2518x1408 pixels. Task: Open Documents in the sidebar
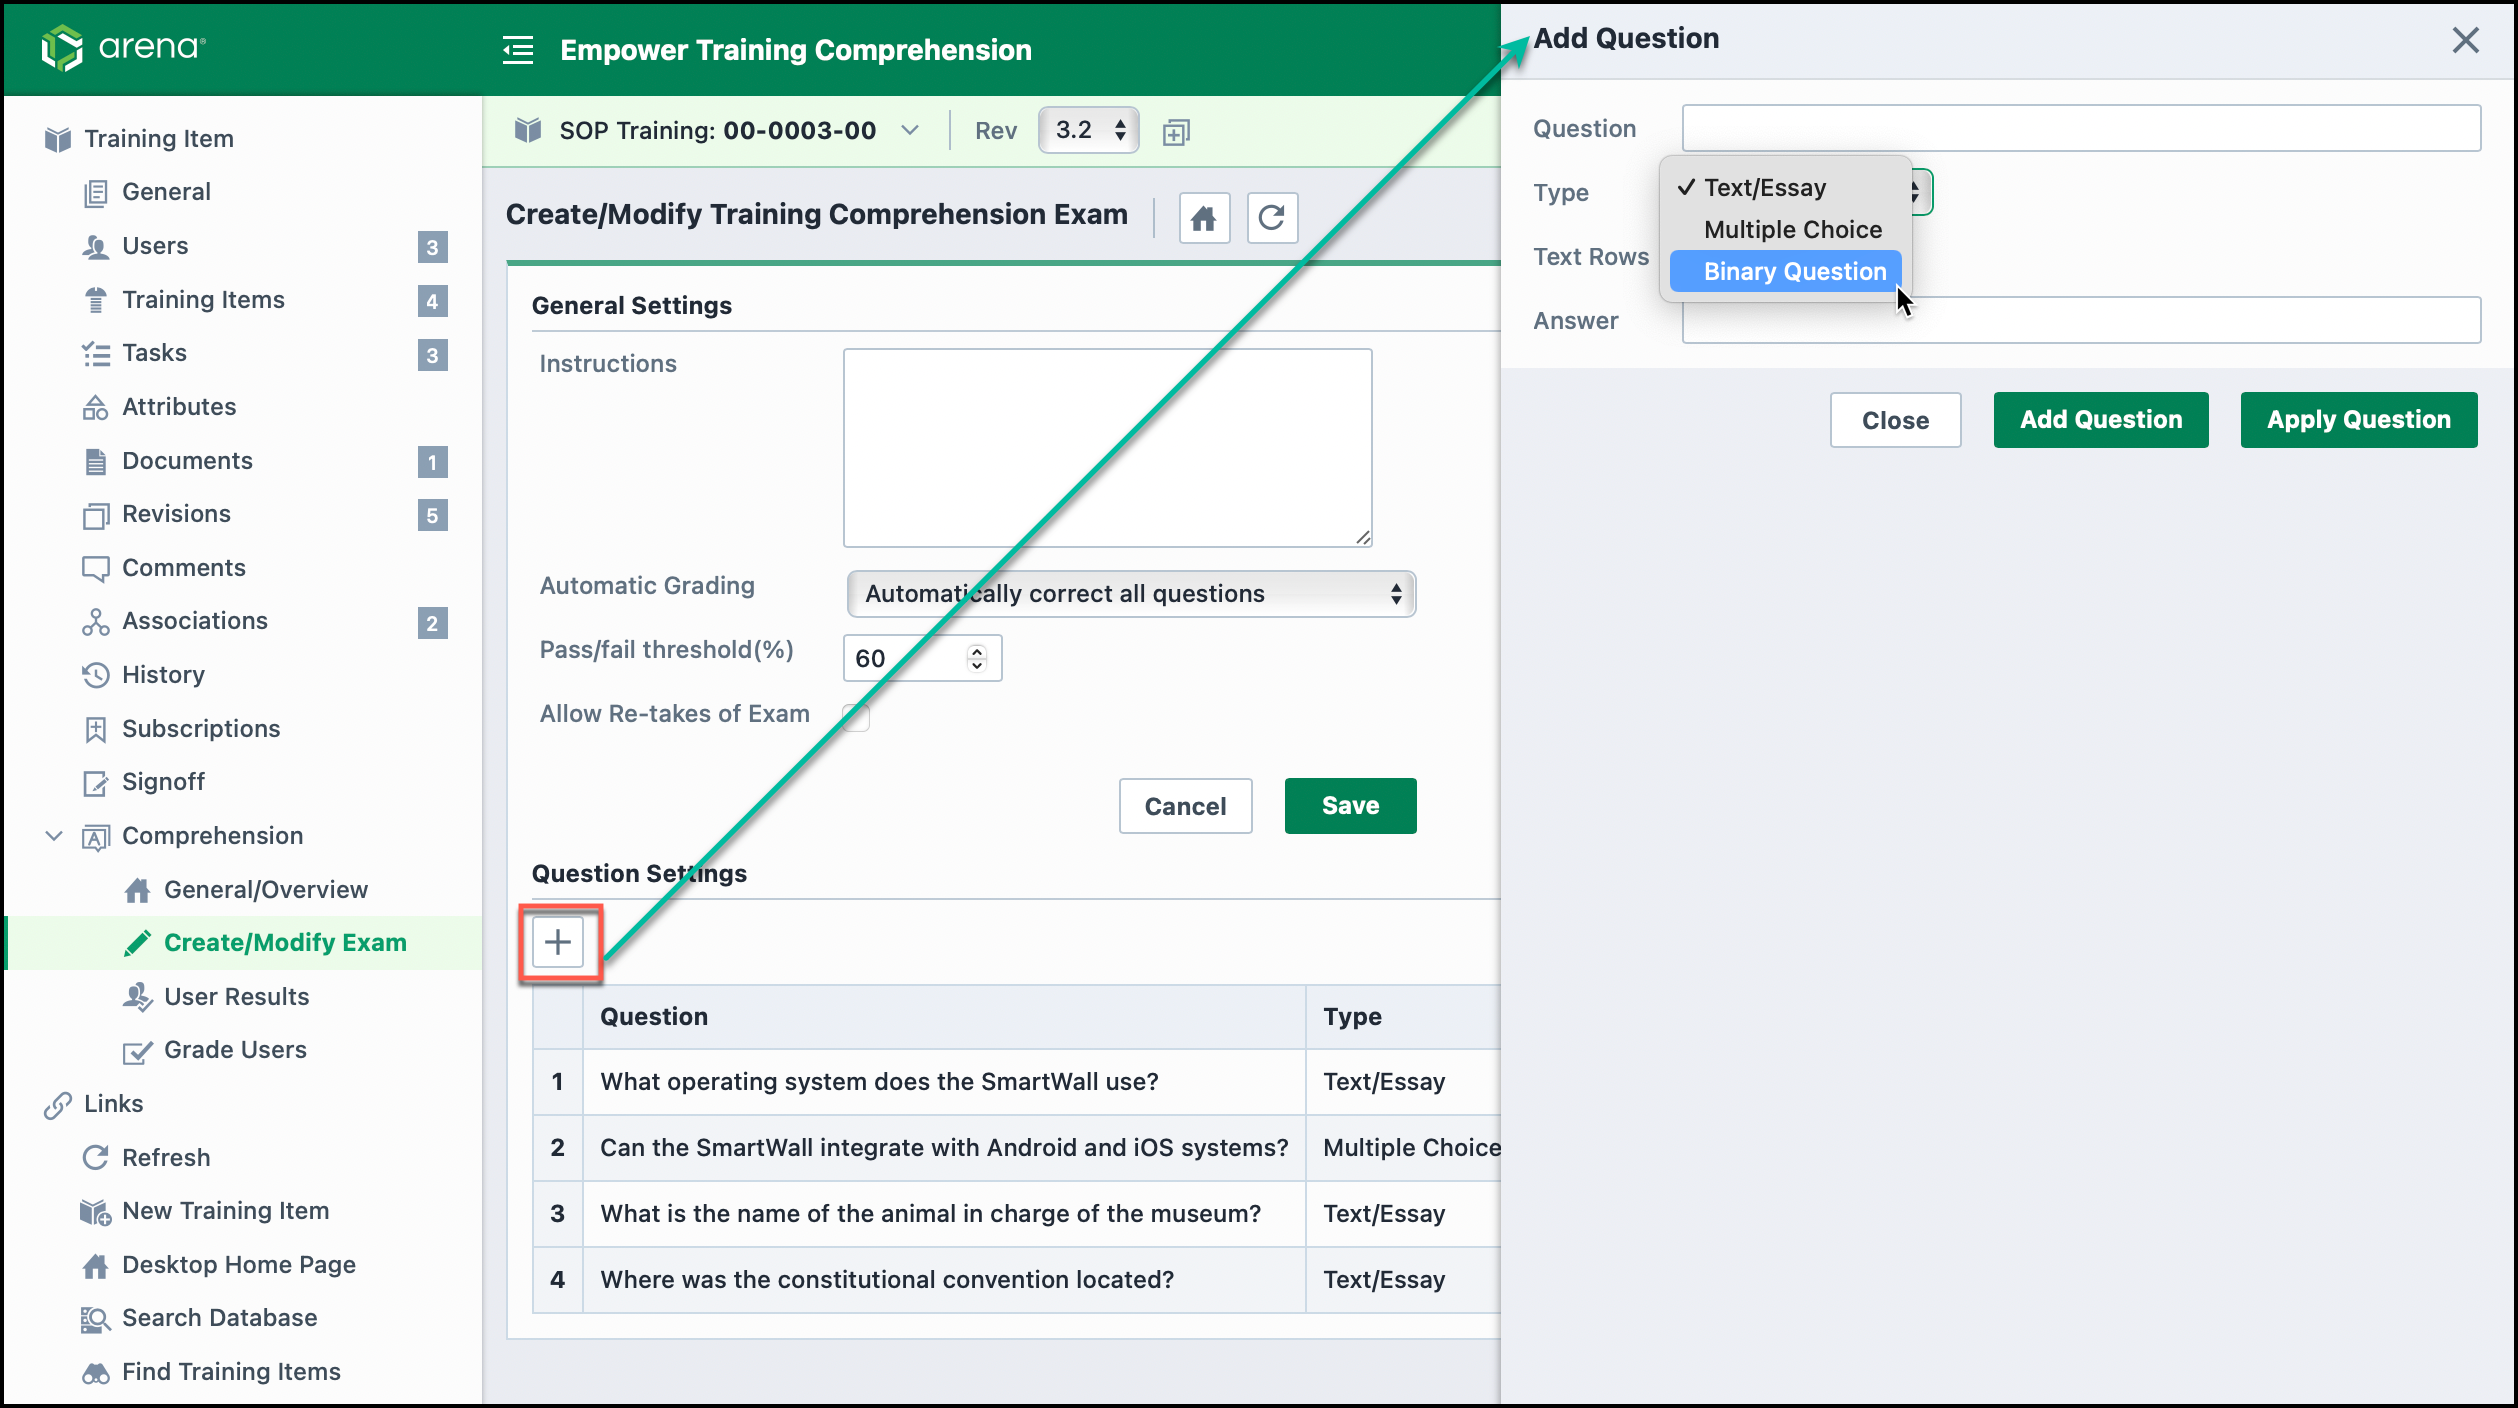coord(187,461)
